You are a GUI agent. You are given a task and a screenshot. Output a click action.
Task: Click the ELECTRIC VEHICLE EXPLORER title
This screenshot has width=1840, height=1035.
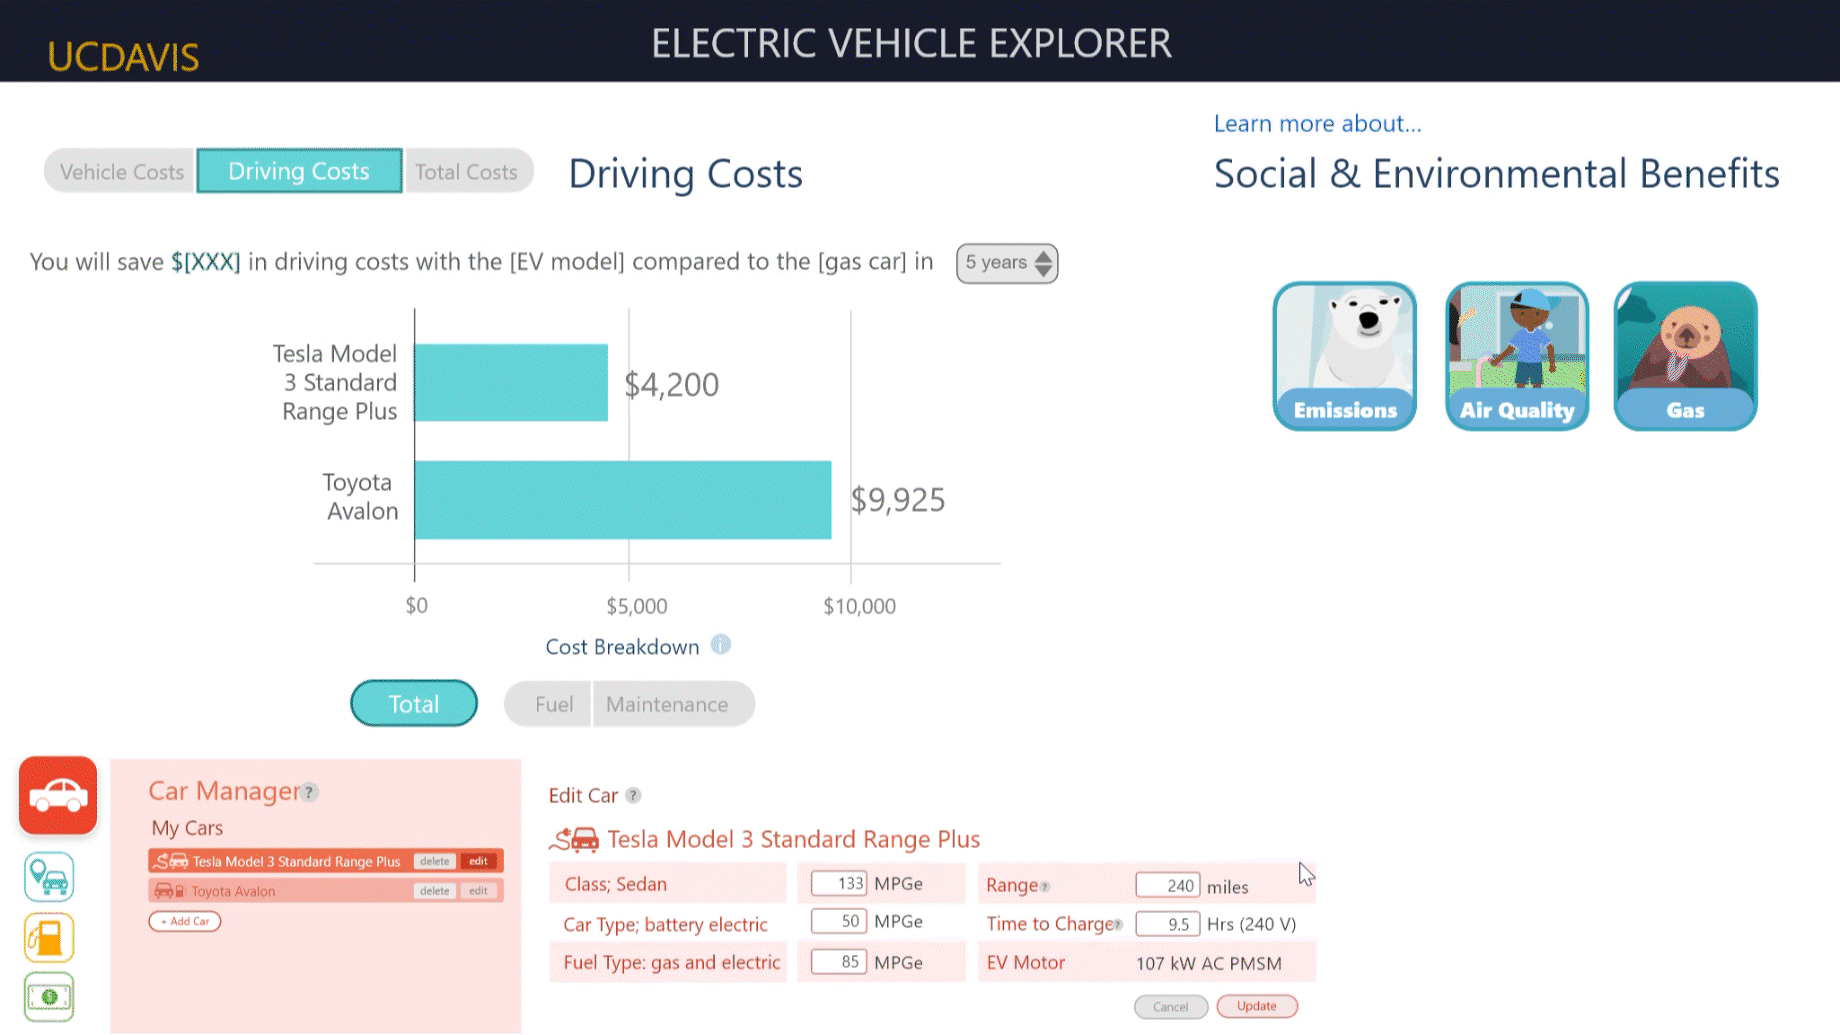coord(911,43)
